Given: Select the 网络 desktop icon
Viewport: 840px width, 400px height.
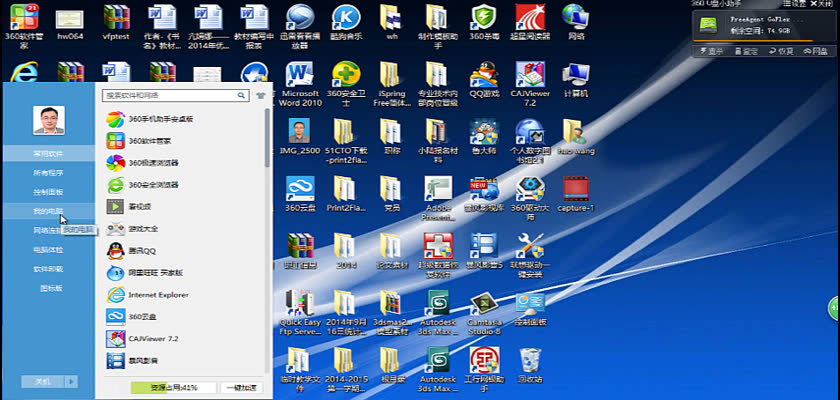Looking at the screenshot, I should pos(576,22).
